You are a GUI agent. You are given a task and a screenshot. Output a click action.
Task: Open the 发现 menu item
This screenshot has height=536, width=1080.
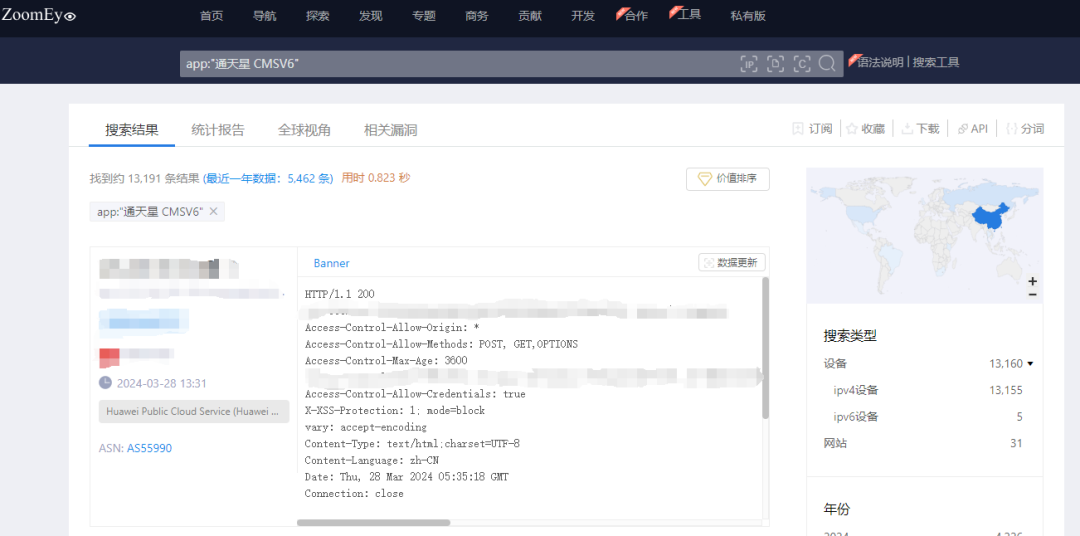371,16
